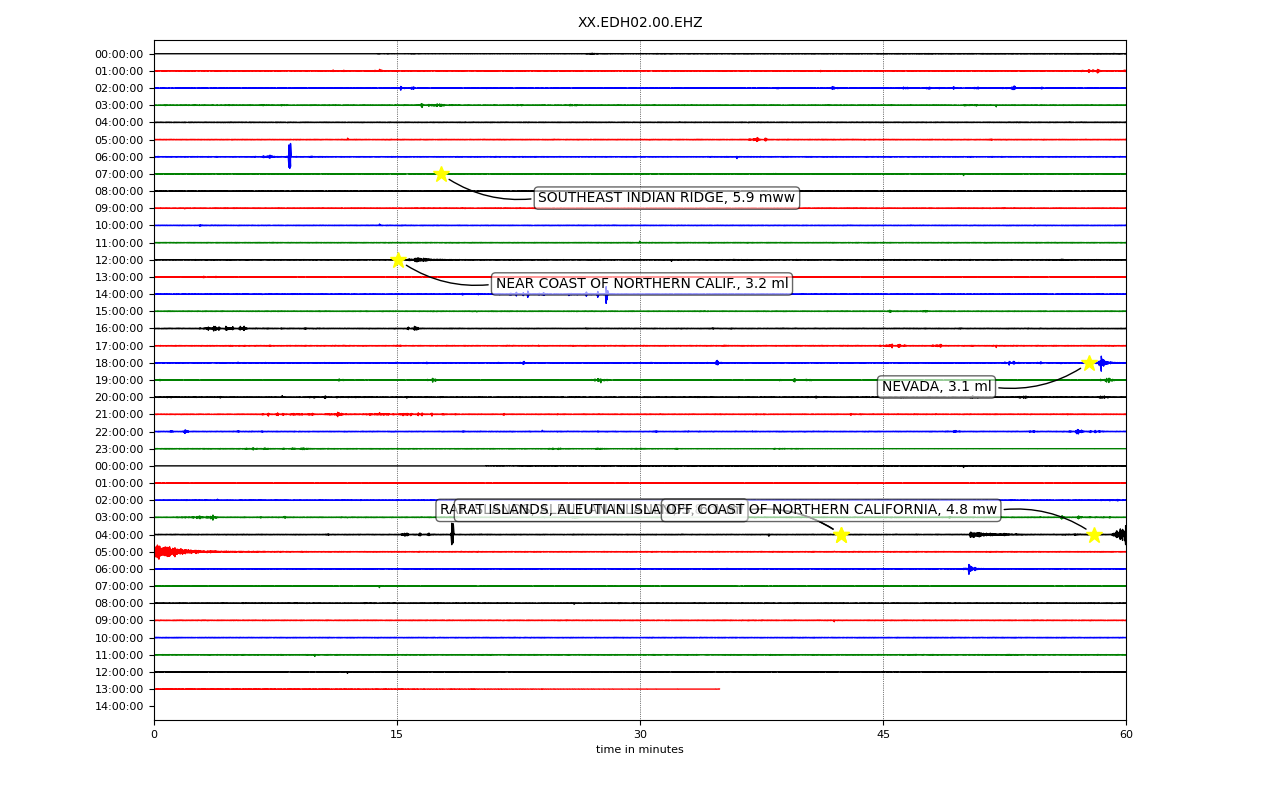Image resolution: width=1280 pixels, height=800 pixels.
Task: Click the 15 tick on the time axis
Action: point(397,735)
